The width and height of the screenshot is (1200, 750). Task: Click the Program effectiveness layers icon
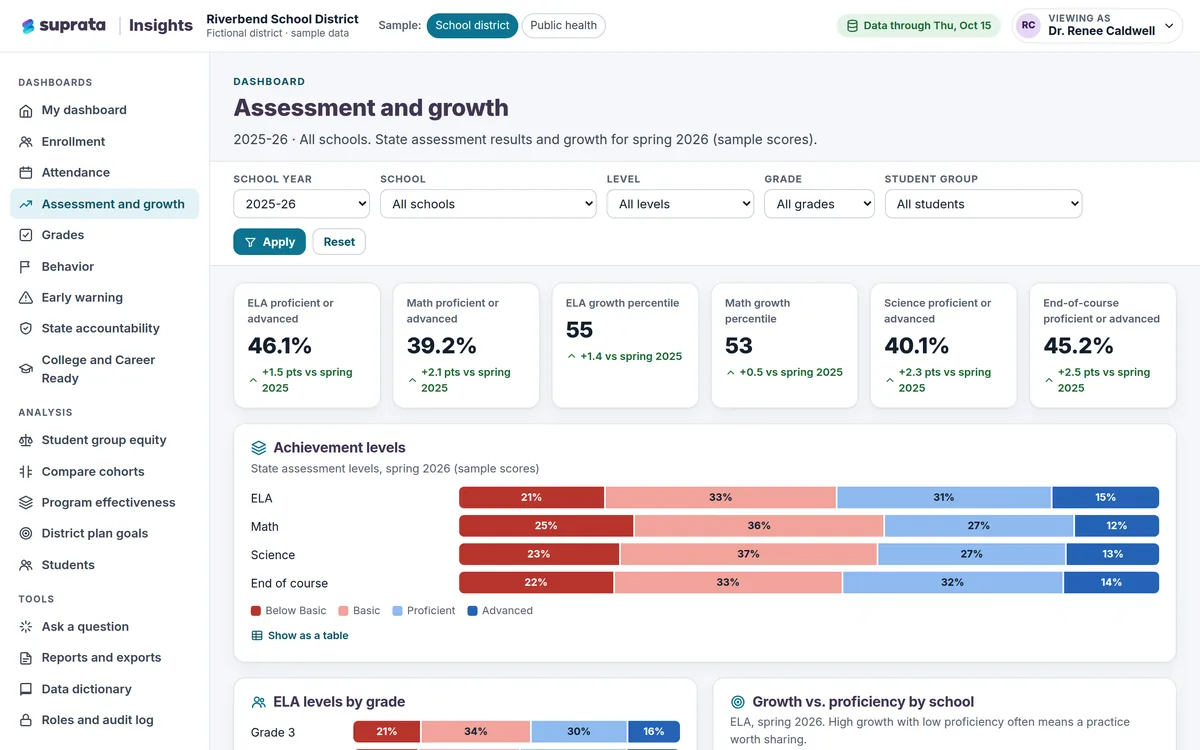[26, 503]
